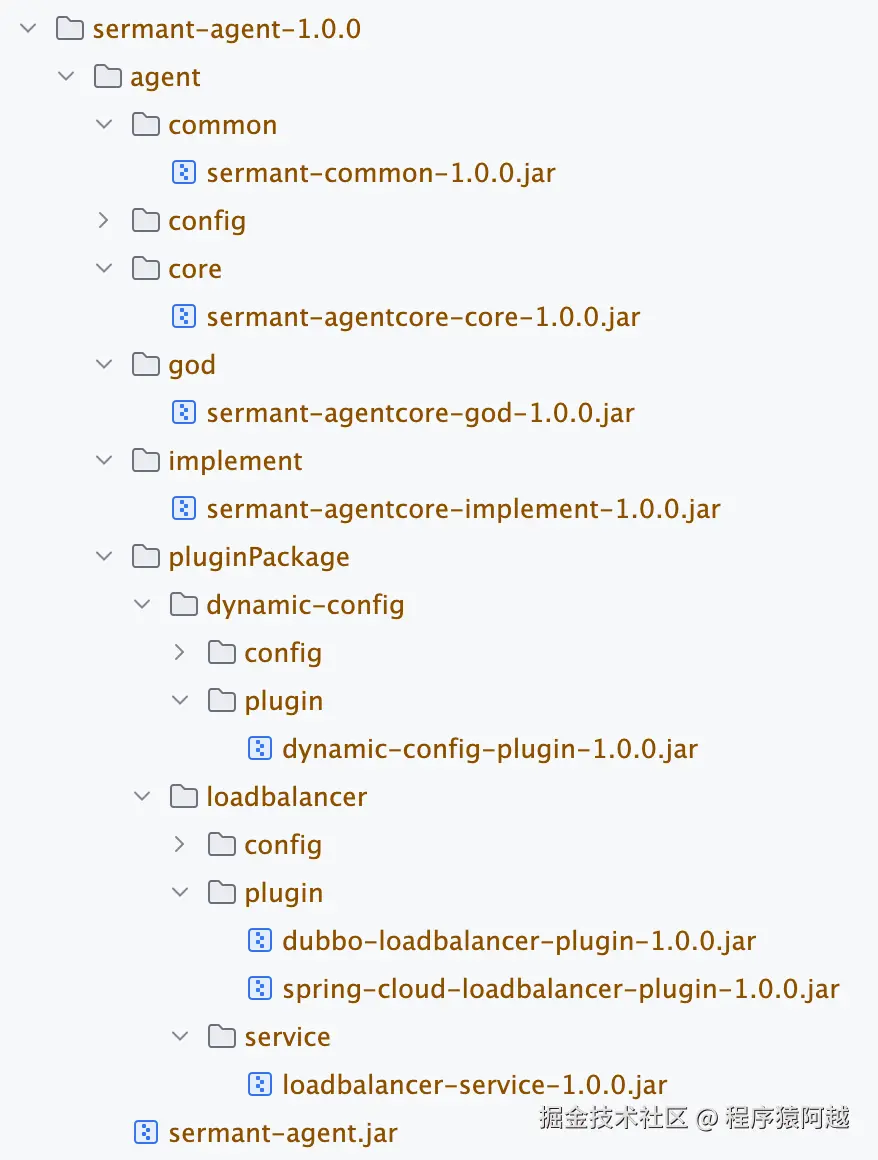Click the sermant-agentcore-core jar file icon
The height and width of the screenshot is (1160, 878).
point(184,317)
